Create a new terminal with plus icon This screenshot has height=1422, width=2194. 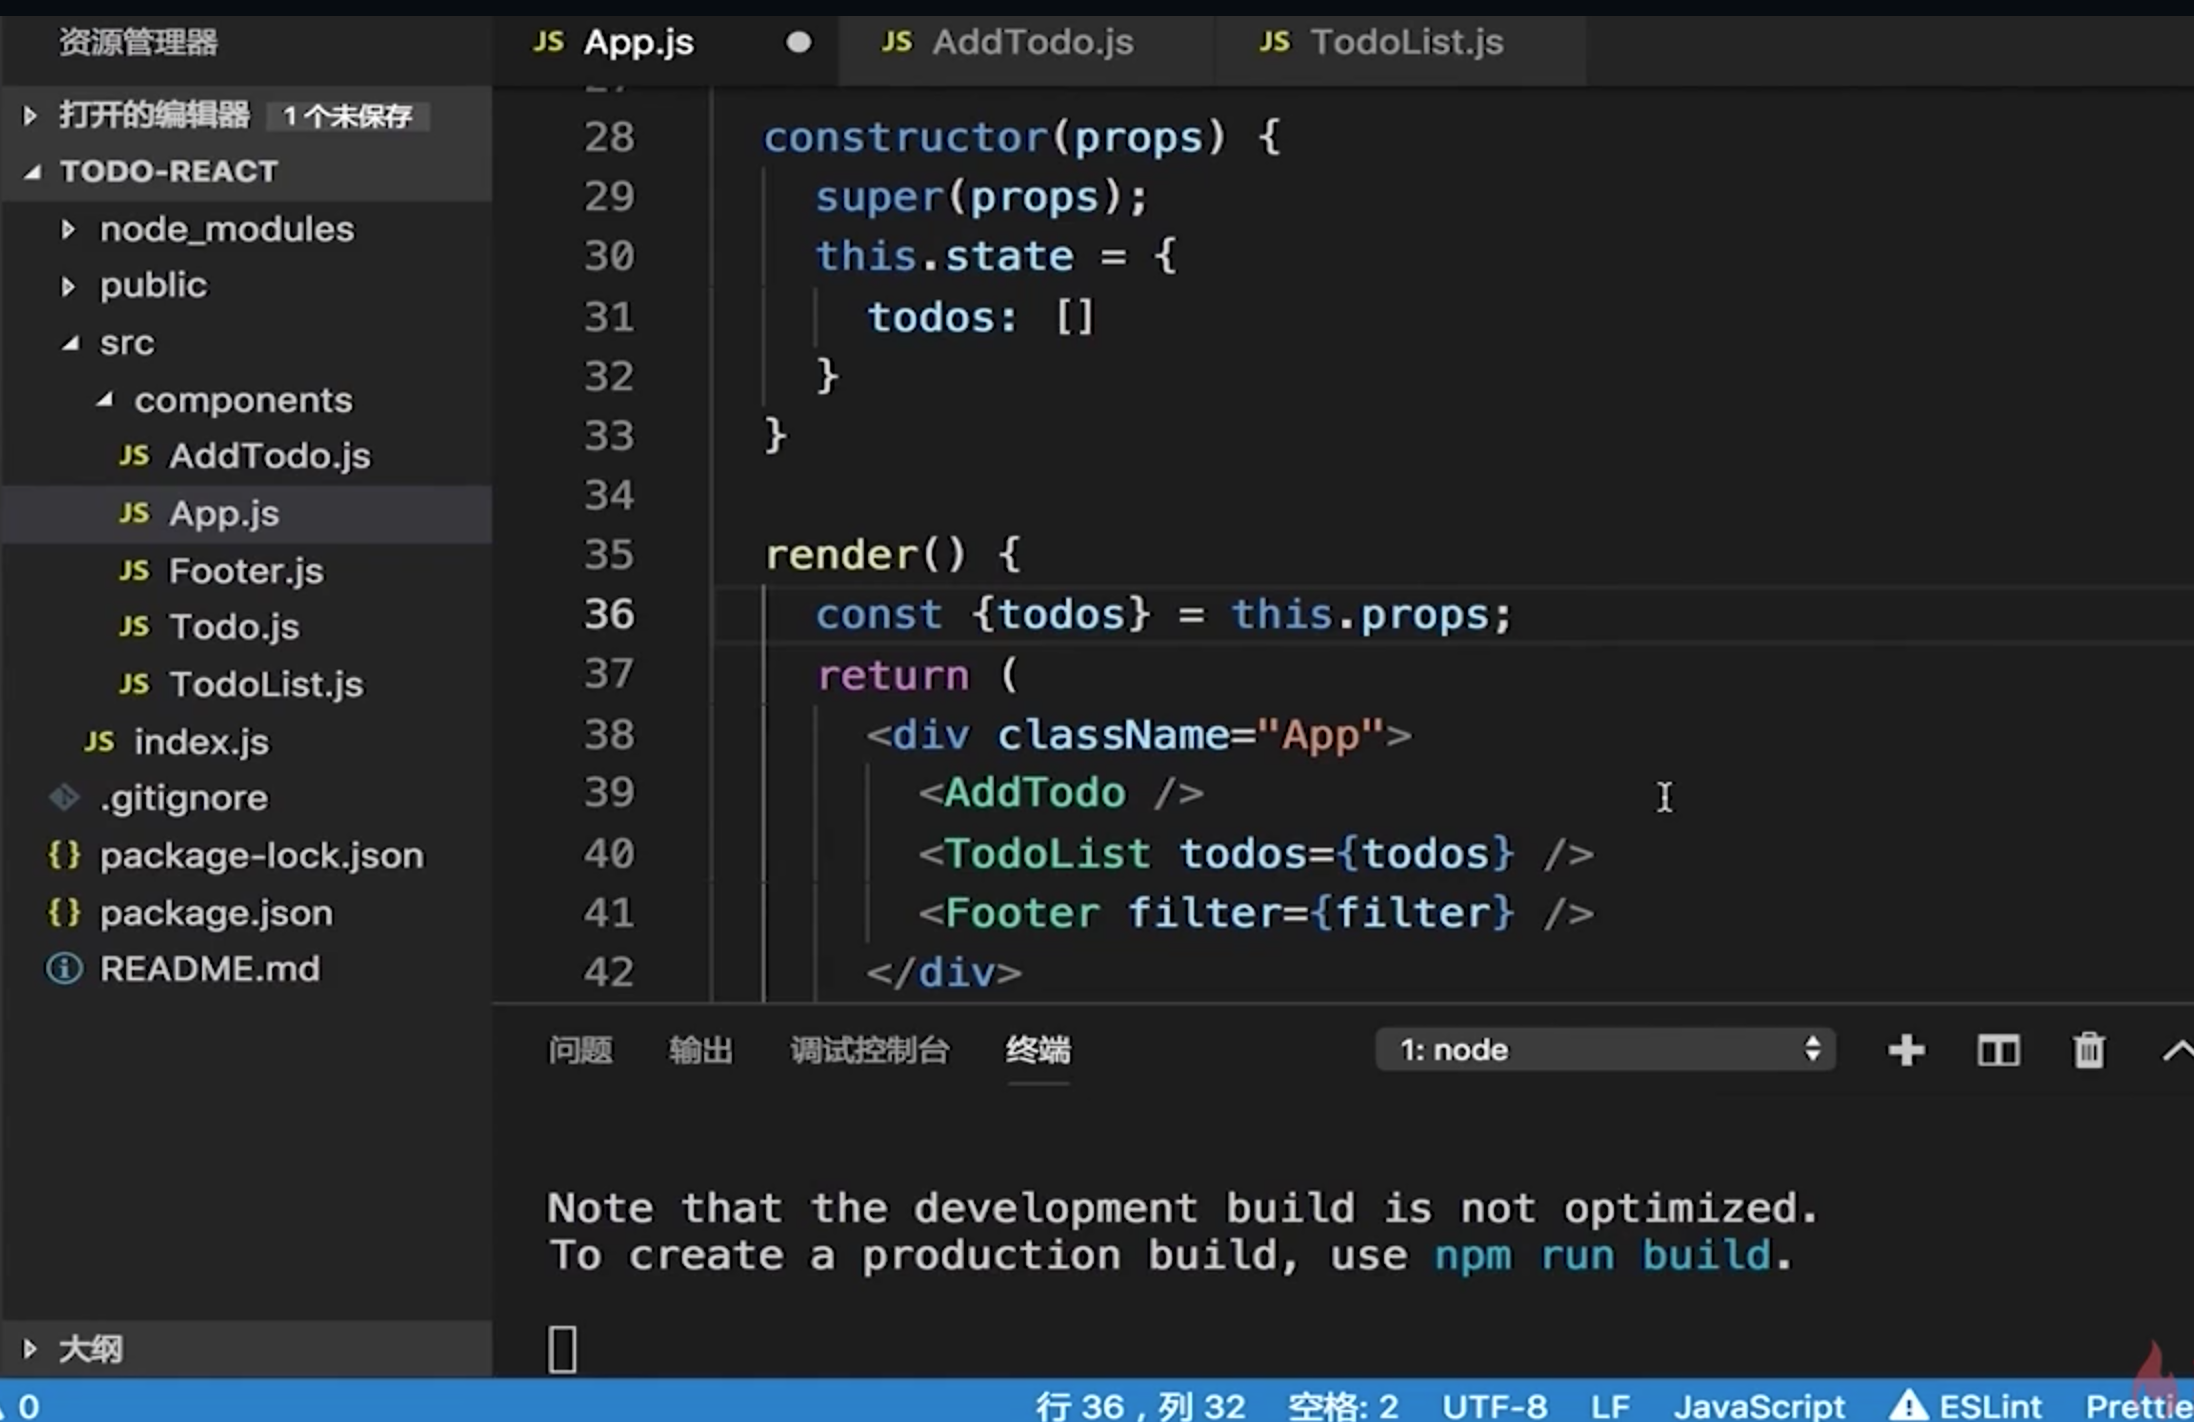(1907, 1050)
